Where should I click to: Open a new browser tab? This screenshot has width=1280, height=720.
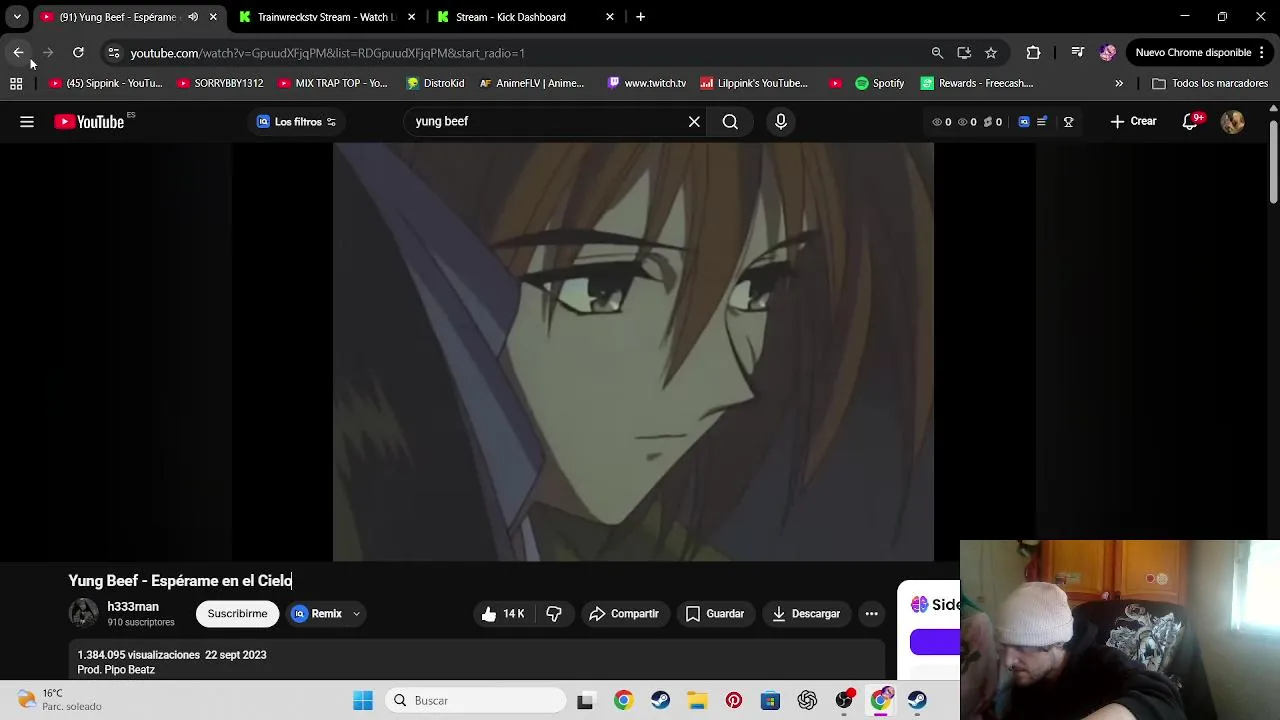tap(640, 17)
